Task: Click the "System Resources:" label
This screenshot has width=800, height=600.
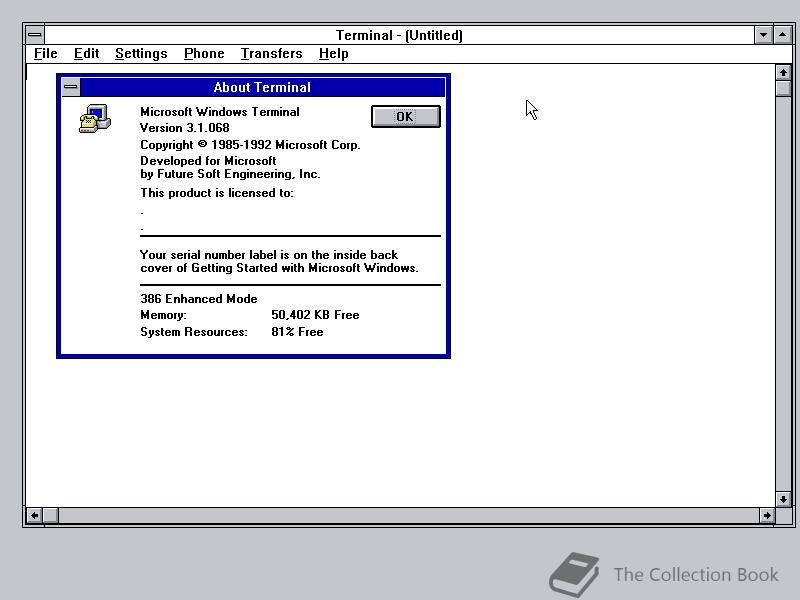Action: tap(194, 332)
